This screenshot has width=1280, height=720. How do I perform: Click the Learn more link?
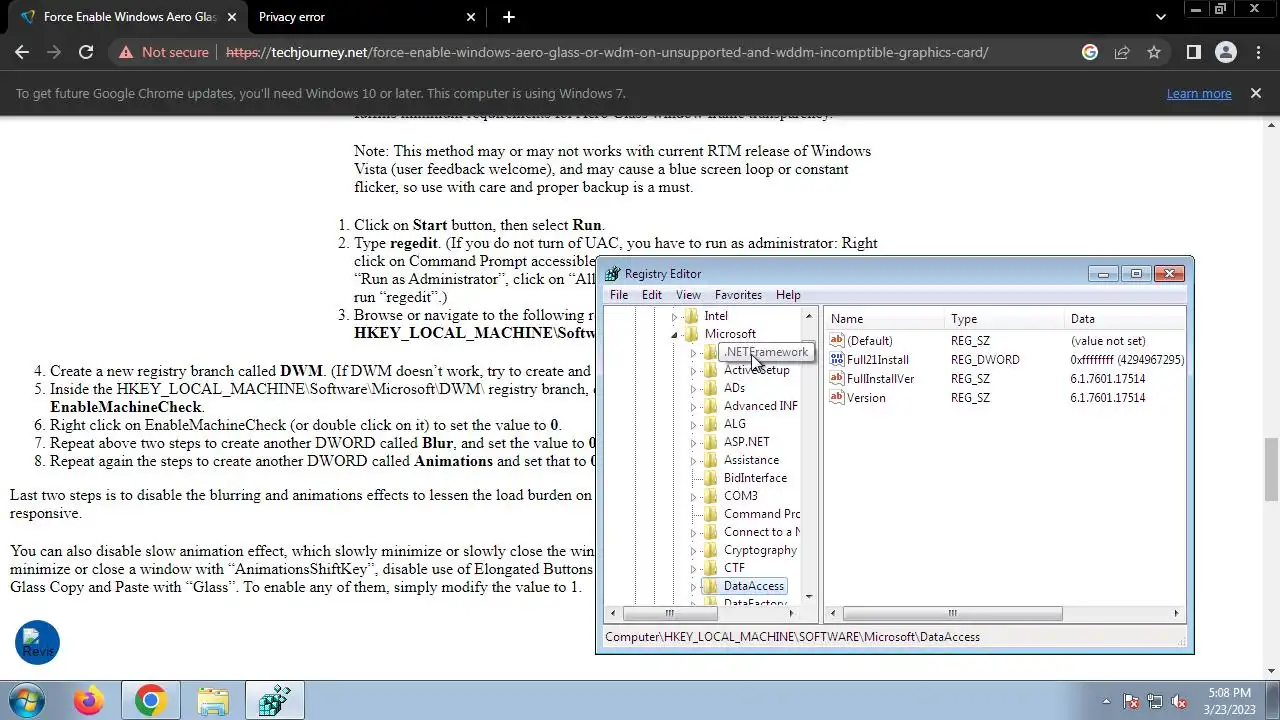pyautogui.click(x=1198, y=93)
